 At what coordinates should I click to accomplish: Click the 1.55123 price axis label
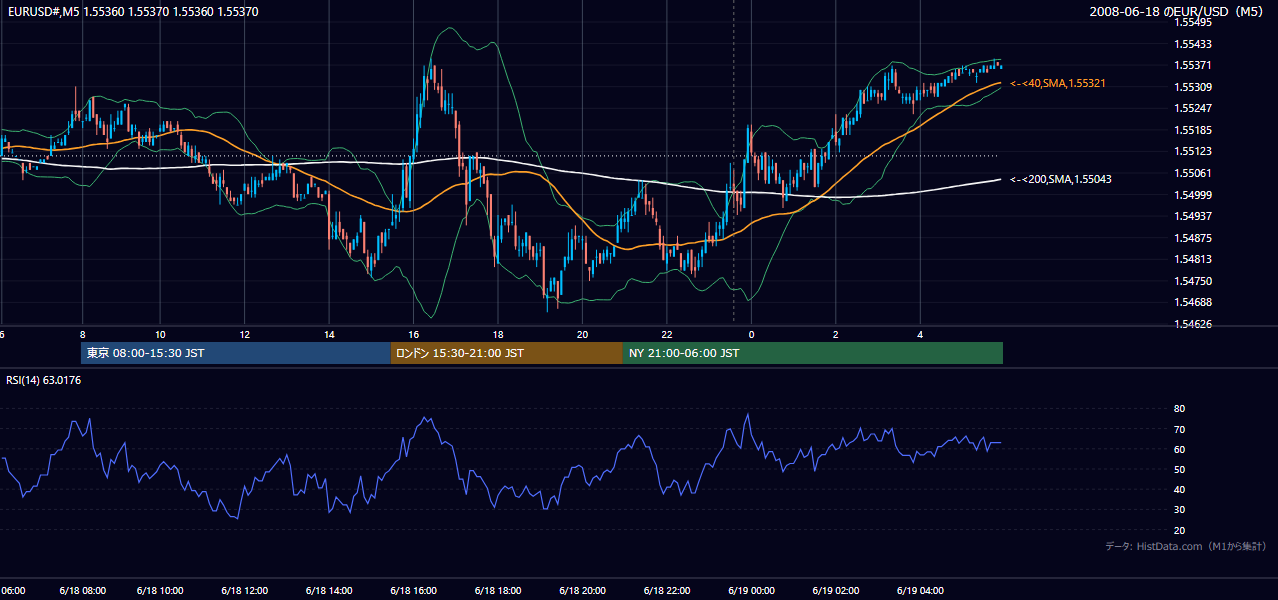click(x=1192, y=151)
